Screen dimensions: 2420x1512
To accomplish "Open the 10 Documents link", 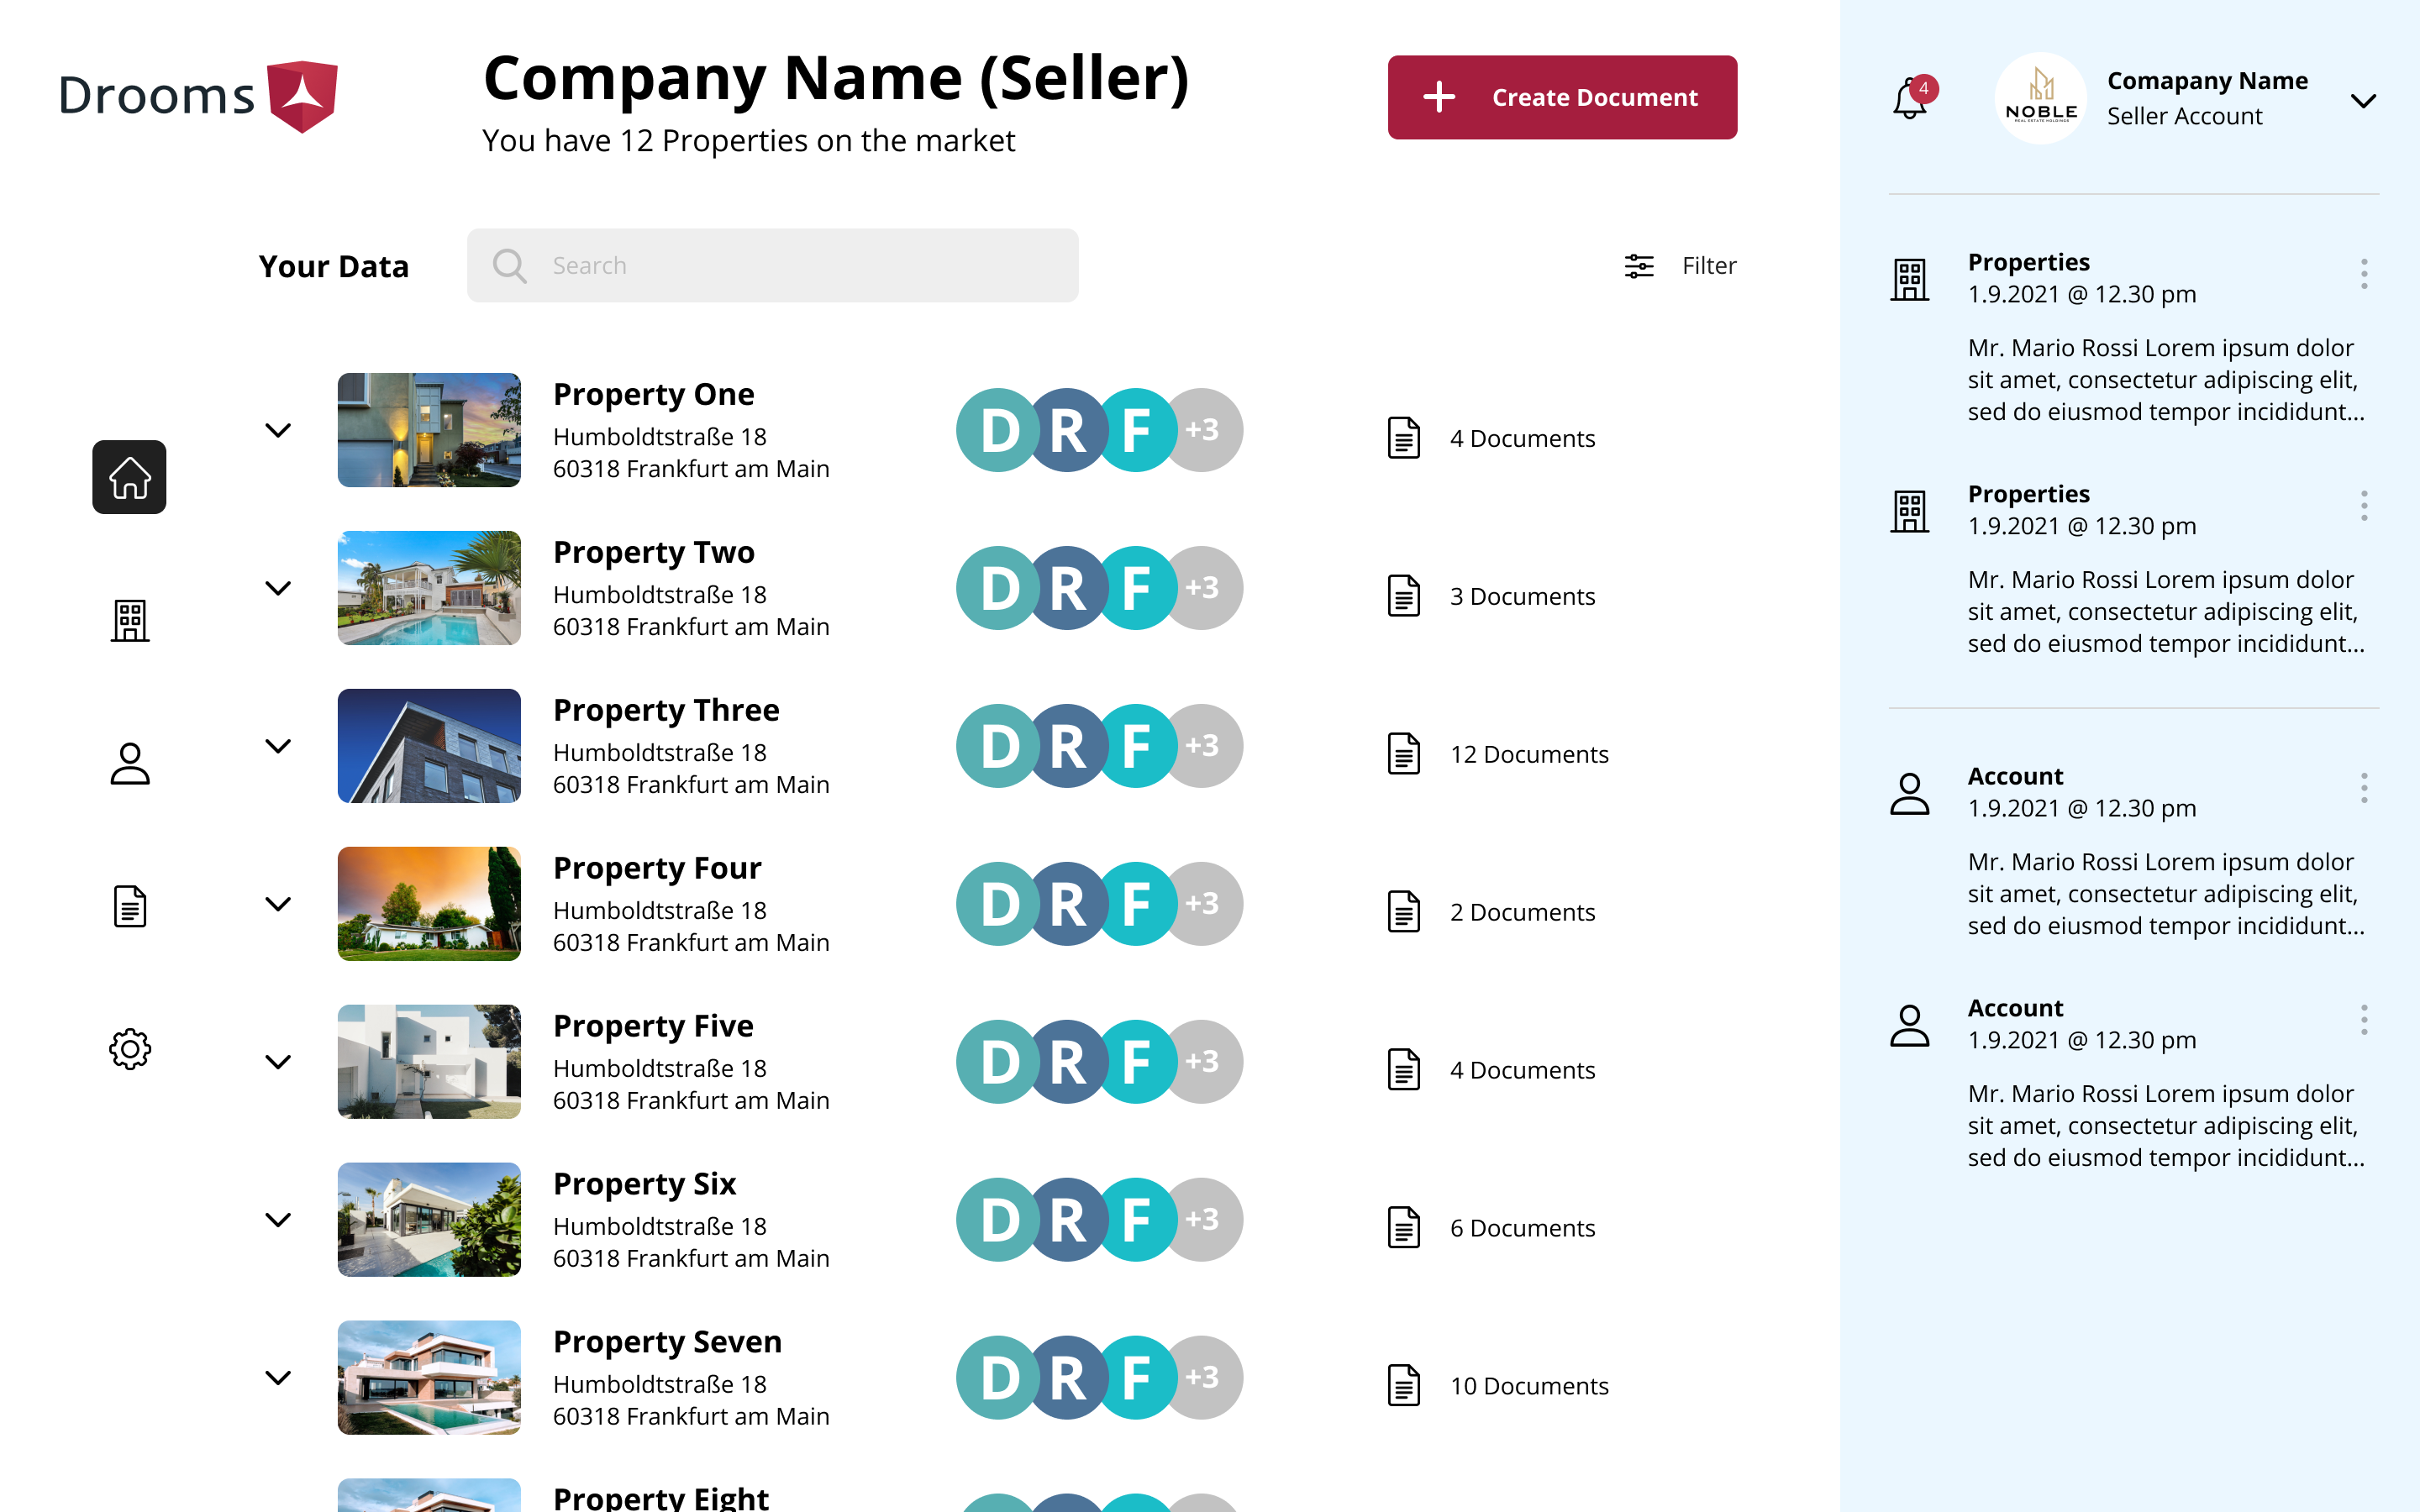I will pyautogui.click(x=1529, y=1386).
